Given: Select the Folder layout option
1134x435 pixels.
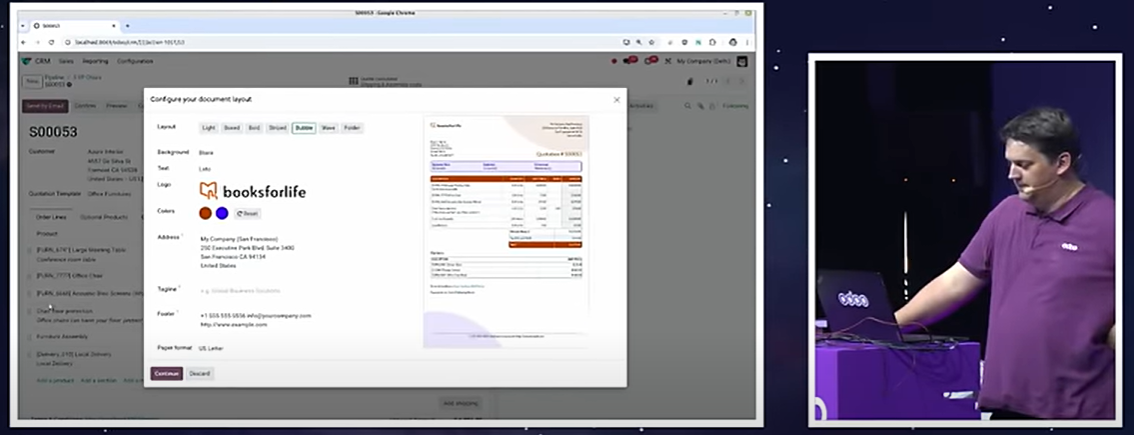Looking at the screenshot, I should point(351,128).
